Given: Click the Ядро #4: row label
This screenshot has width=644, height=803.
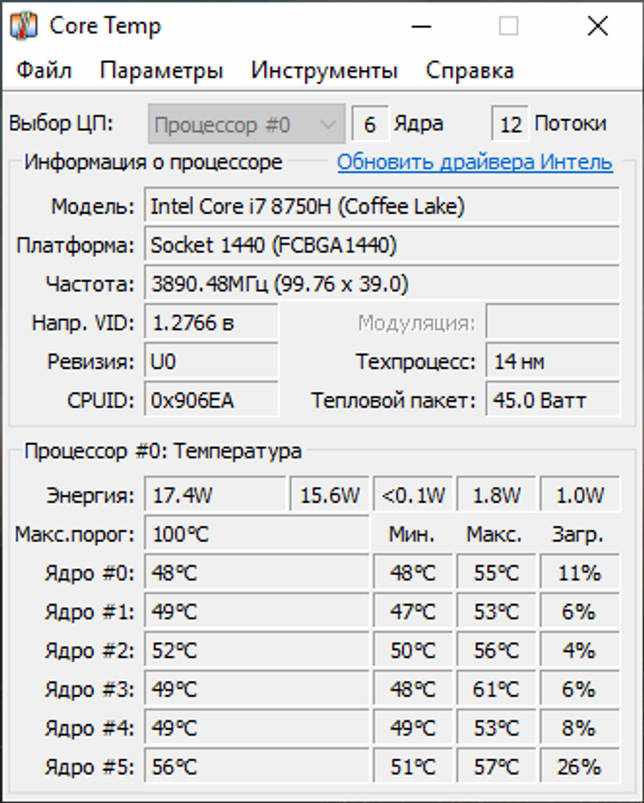Looking at the screenshot, I should pos(90,728).
